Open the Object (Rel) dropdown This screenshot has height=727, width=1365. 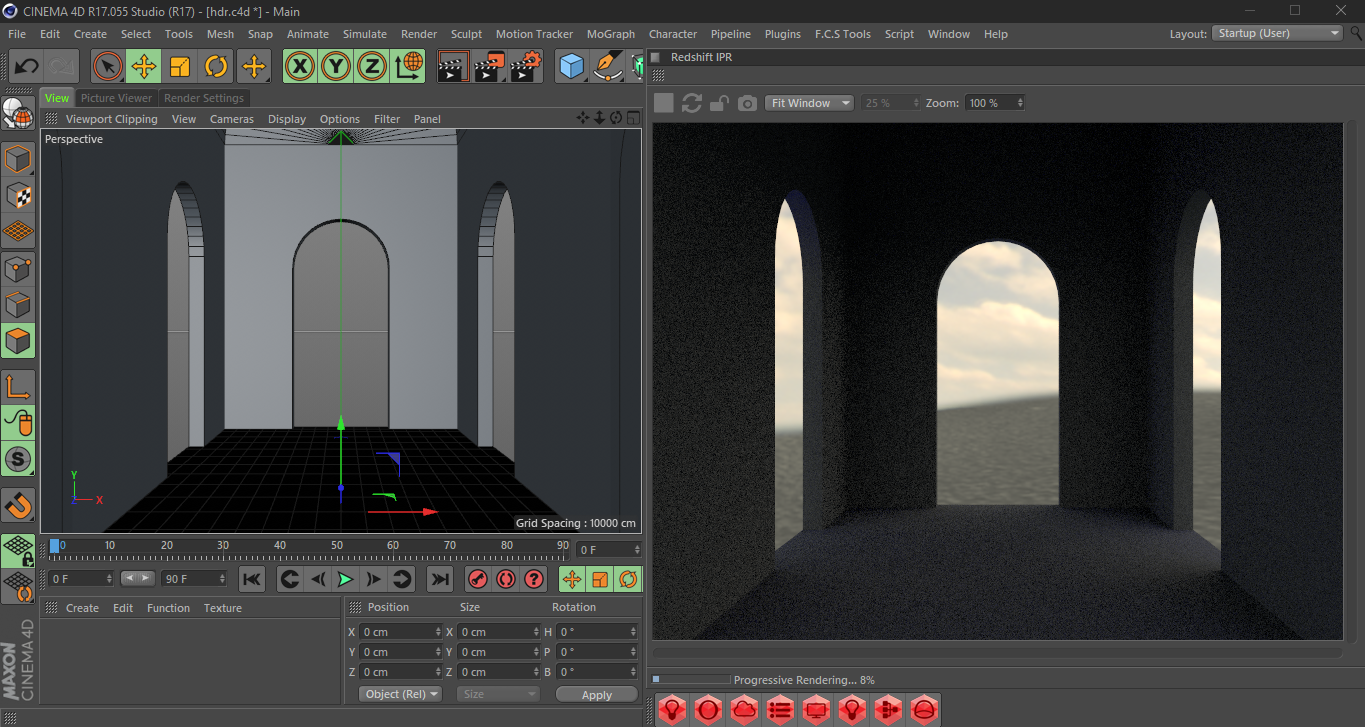(x=401, y=694)
